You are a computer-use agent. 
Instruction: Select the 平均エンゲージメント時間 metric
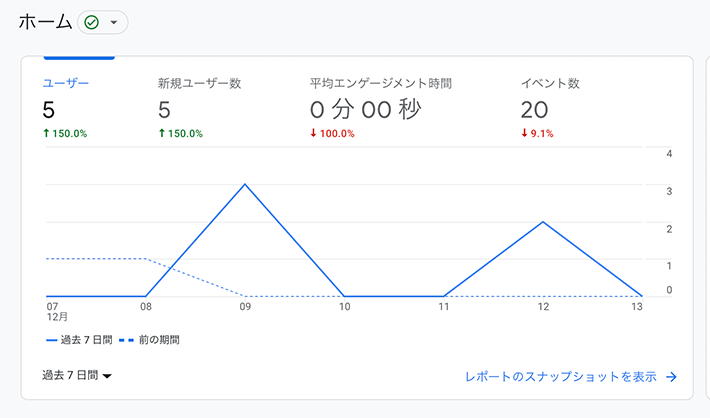(381, 83)
